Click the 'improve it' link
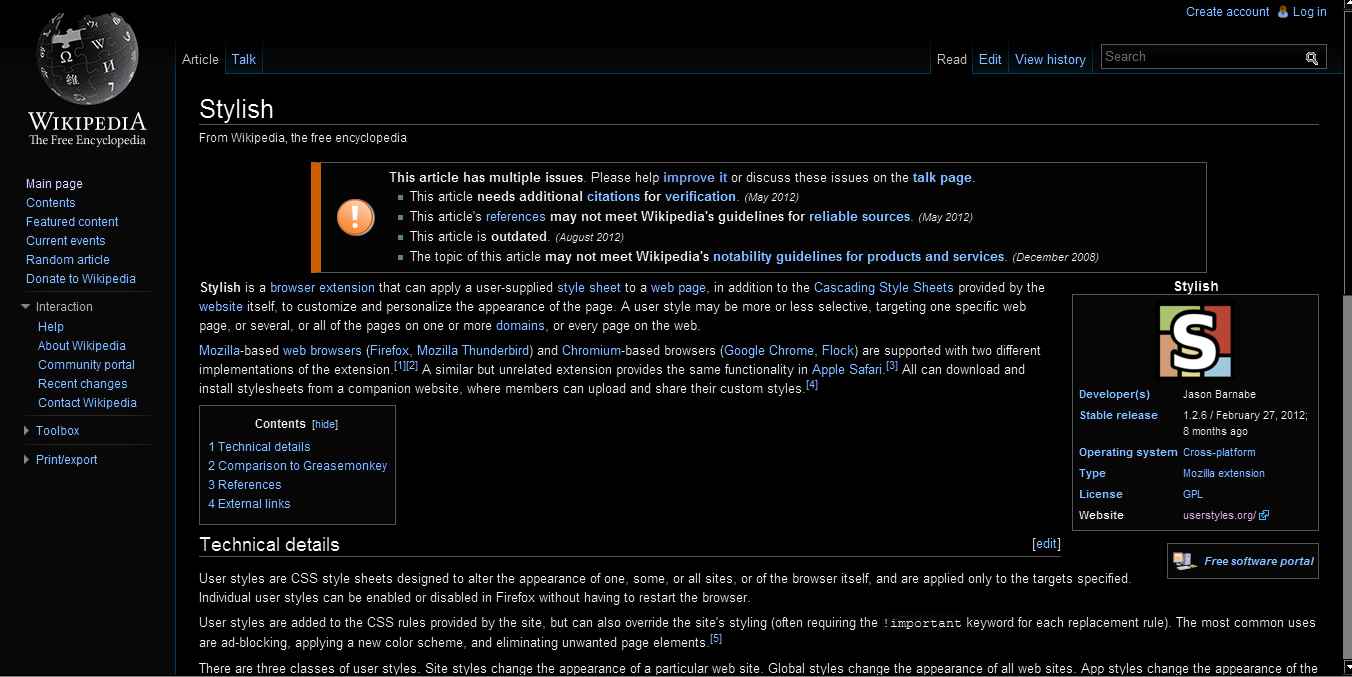1352x677 pixels. (695, 177)
